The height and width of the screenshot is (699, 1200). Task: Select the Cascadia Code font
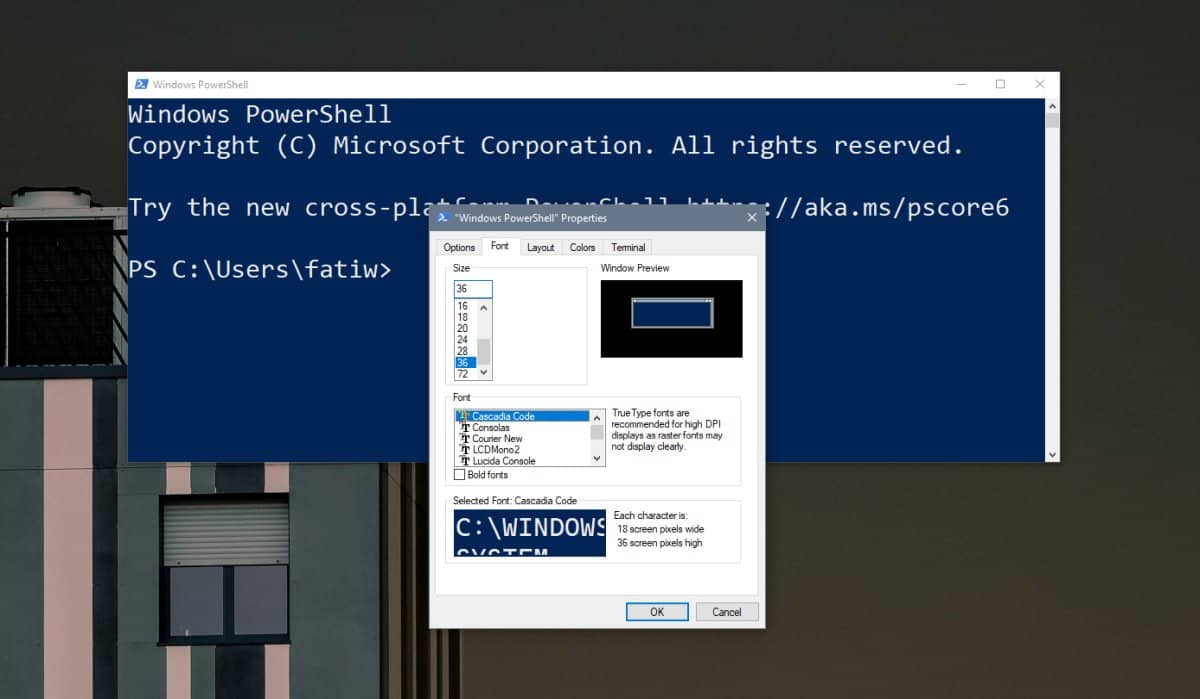[x=522, y=416]
